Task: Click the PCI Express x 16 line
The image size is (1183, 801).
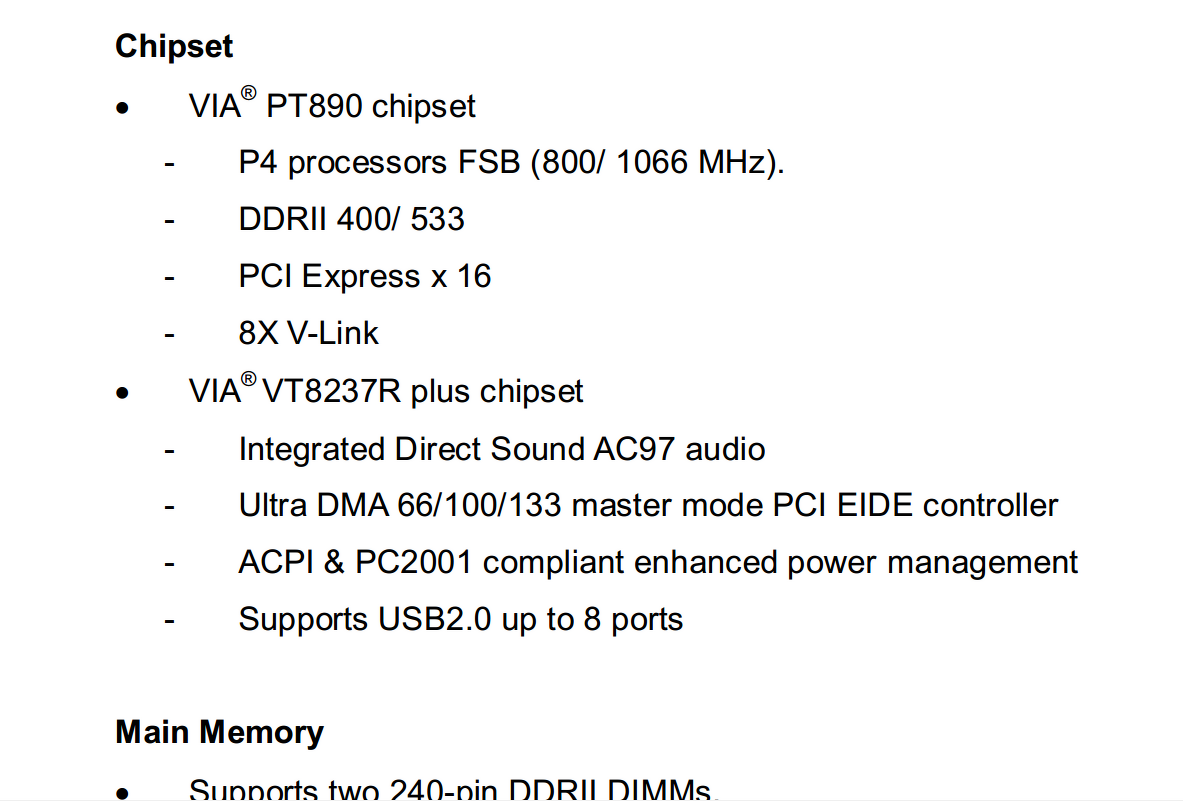Action: coord(364,277)
